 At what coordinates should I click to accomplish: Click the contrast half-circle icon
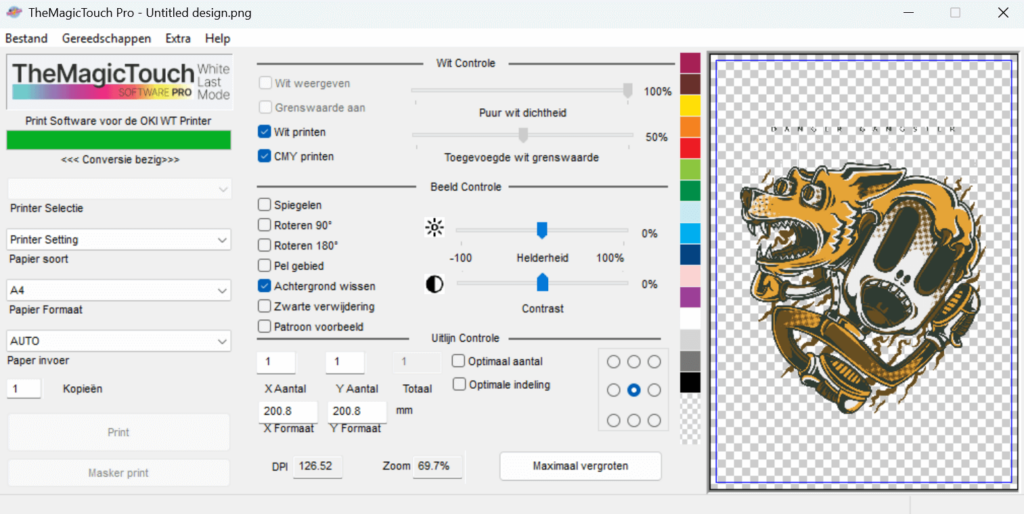click(434, 284)
